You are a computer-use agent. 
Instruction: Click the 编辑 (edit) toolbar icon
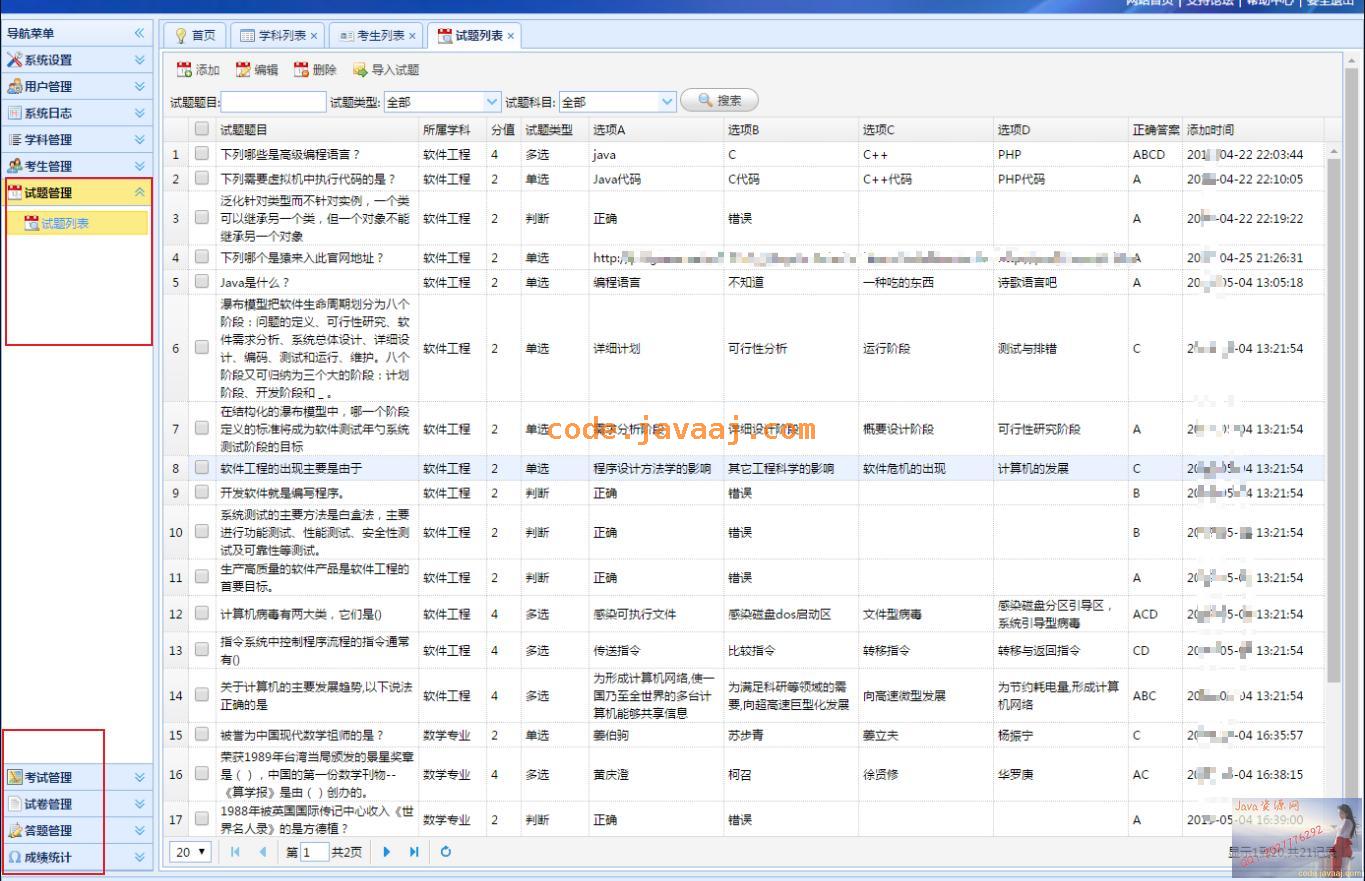coord(243,70)
